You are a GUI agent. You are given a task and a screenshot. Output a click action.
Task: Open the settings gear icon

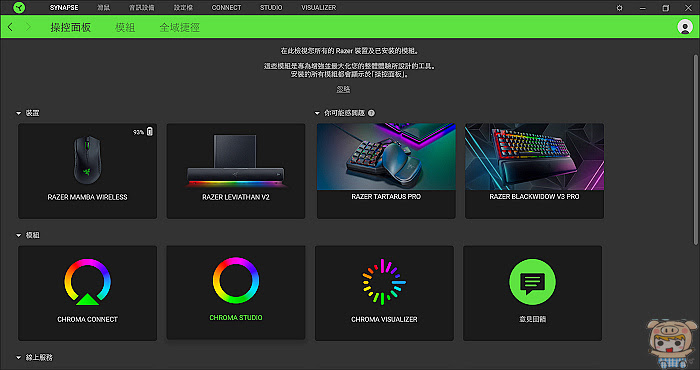pyautogui.click(x=619, y=8)
